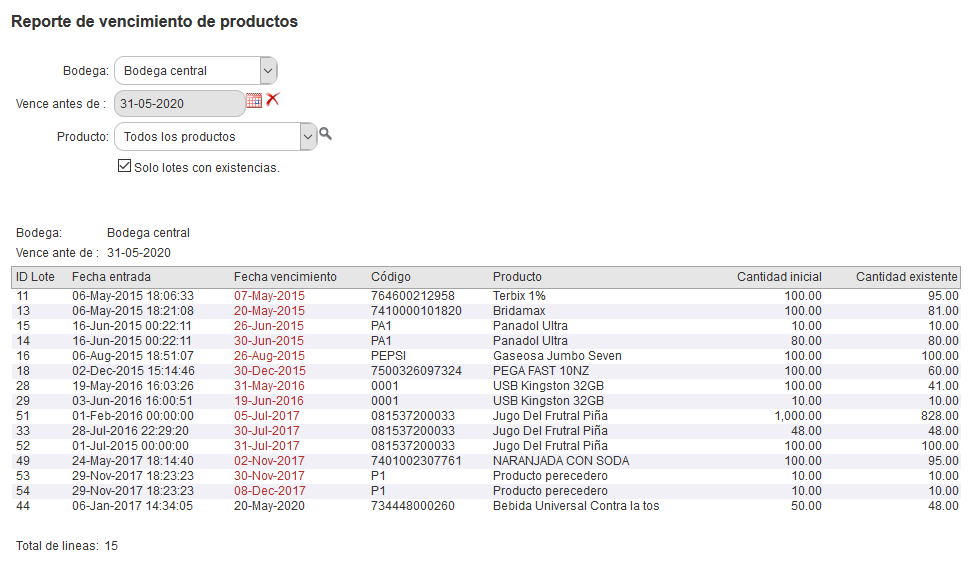Click the 'Producto' column header
The height and width of the screenshot is (563, 975).
[517, 277]
